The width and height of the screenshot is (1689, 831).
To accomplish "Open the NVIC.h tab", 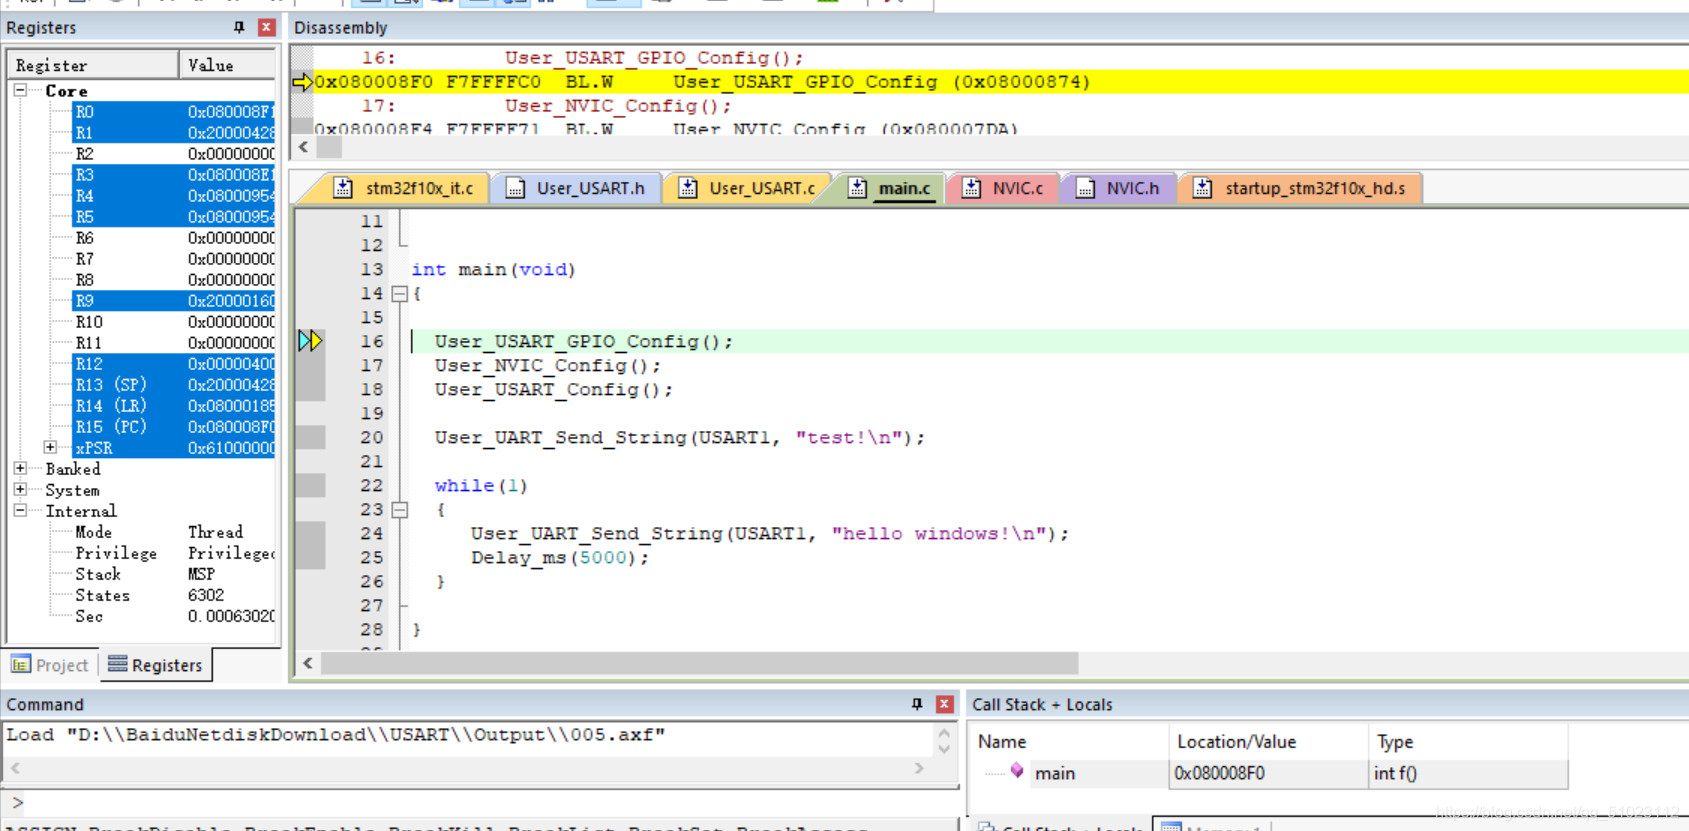I will click(1119, 188).
